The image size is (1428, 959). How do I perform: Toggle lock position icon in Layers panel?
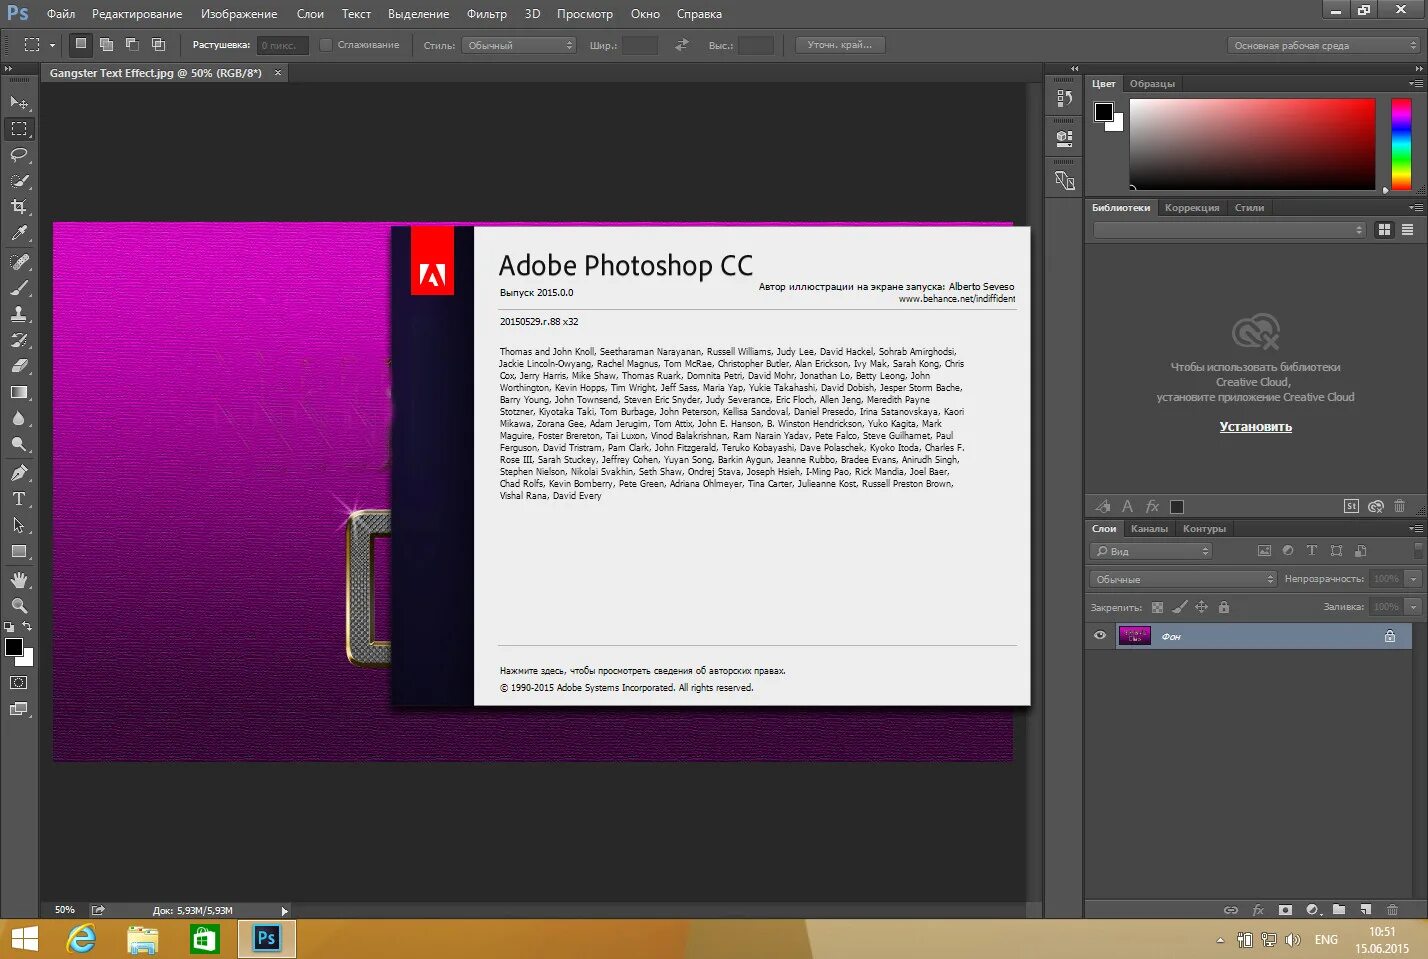click(x=1201, y=607)
